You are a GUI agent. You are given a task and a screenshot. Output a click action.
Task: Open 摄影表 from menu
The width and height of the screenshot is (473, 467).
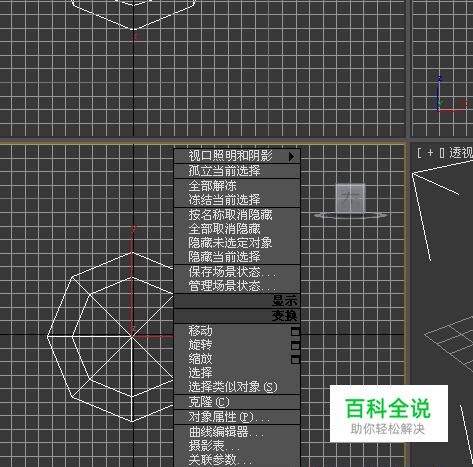[x=237, y=446]
